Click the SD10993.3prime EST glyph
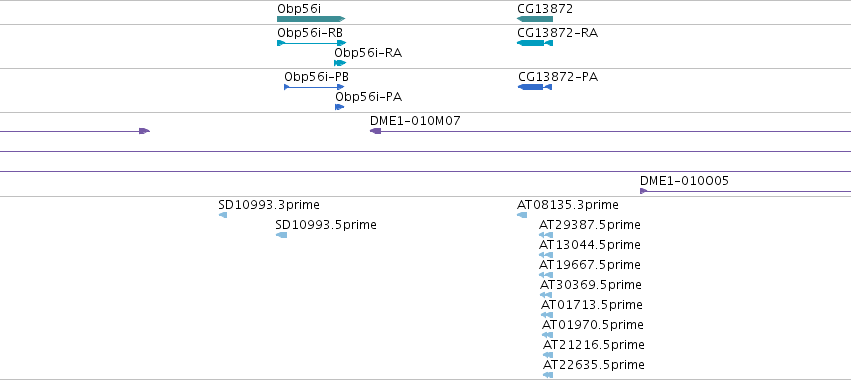Image resolution: width=851 pixels, height=380 pixels. click(x=223, y=215)
